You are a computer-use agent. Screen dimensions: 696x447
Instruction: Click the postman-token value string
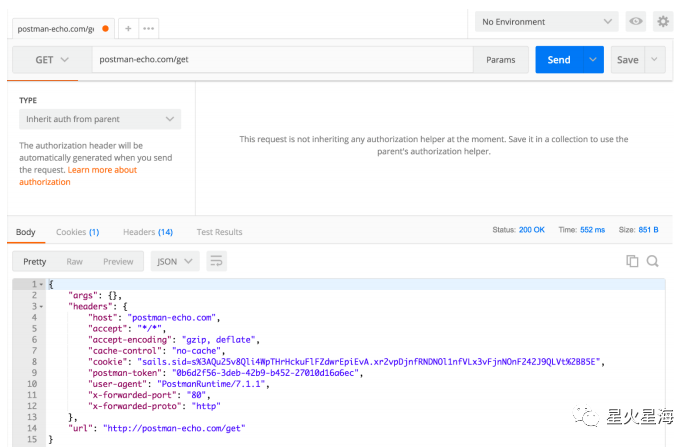[x=265, y=373]
